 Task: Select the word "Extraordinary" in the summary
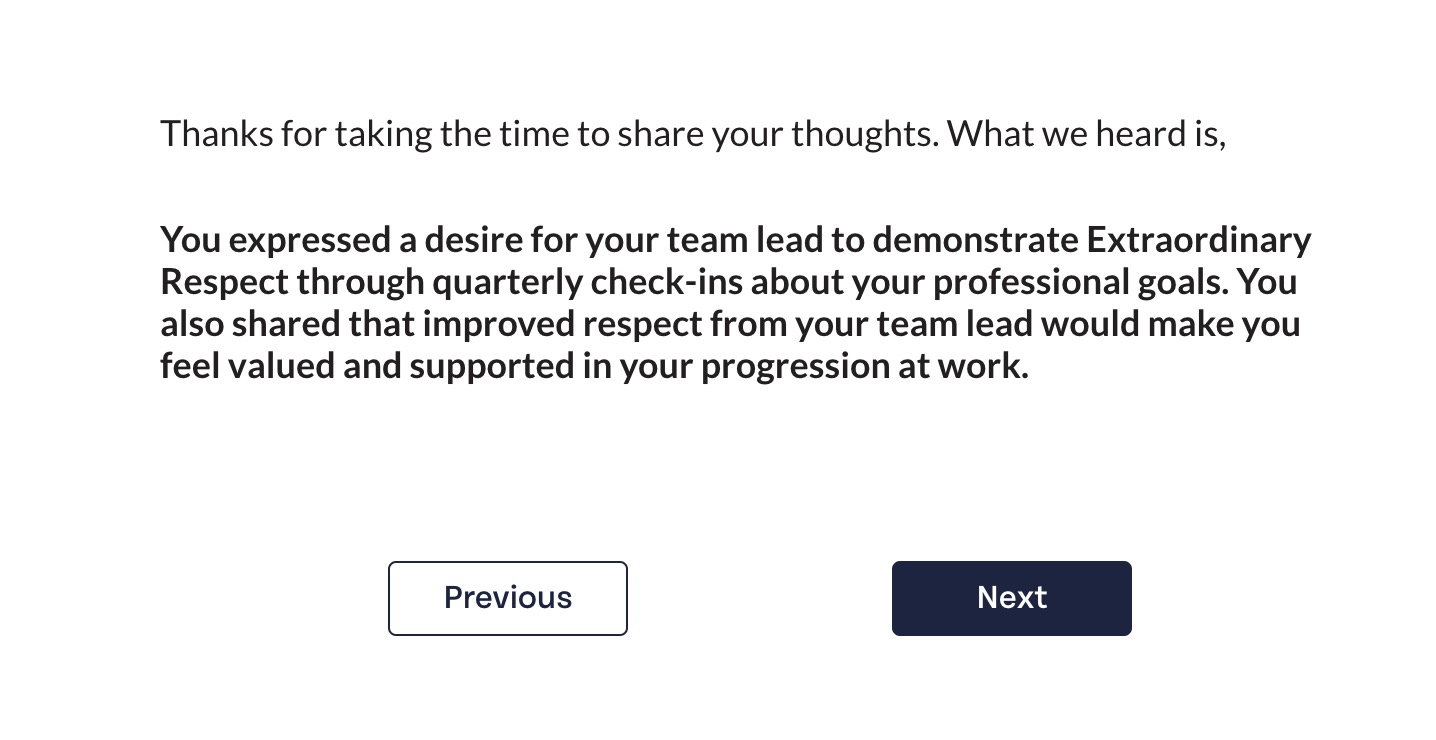[x=1198, y=241]
